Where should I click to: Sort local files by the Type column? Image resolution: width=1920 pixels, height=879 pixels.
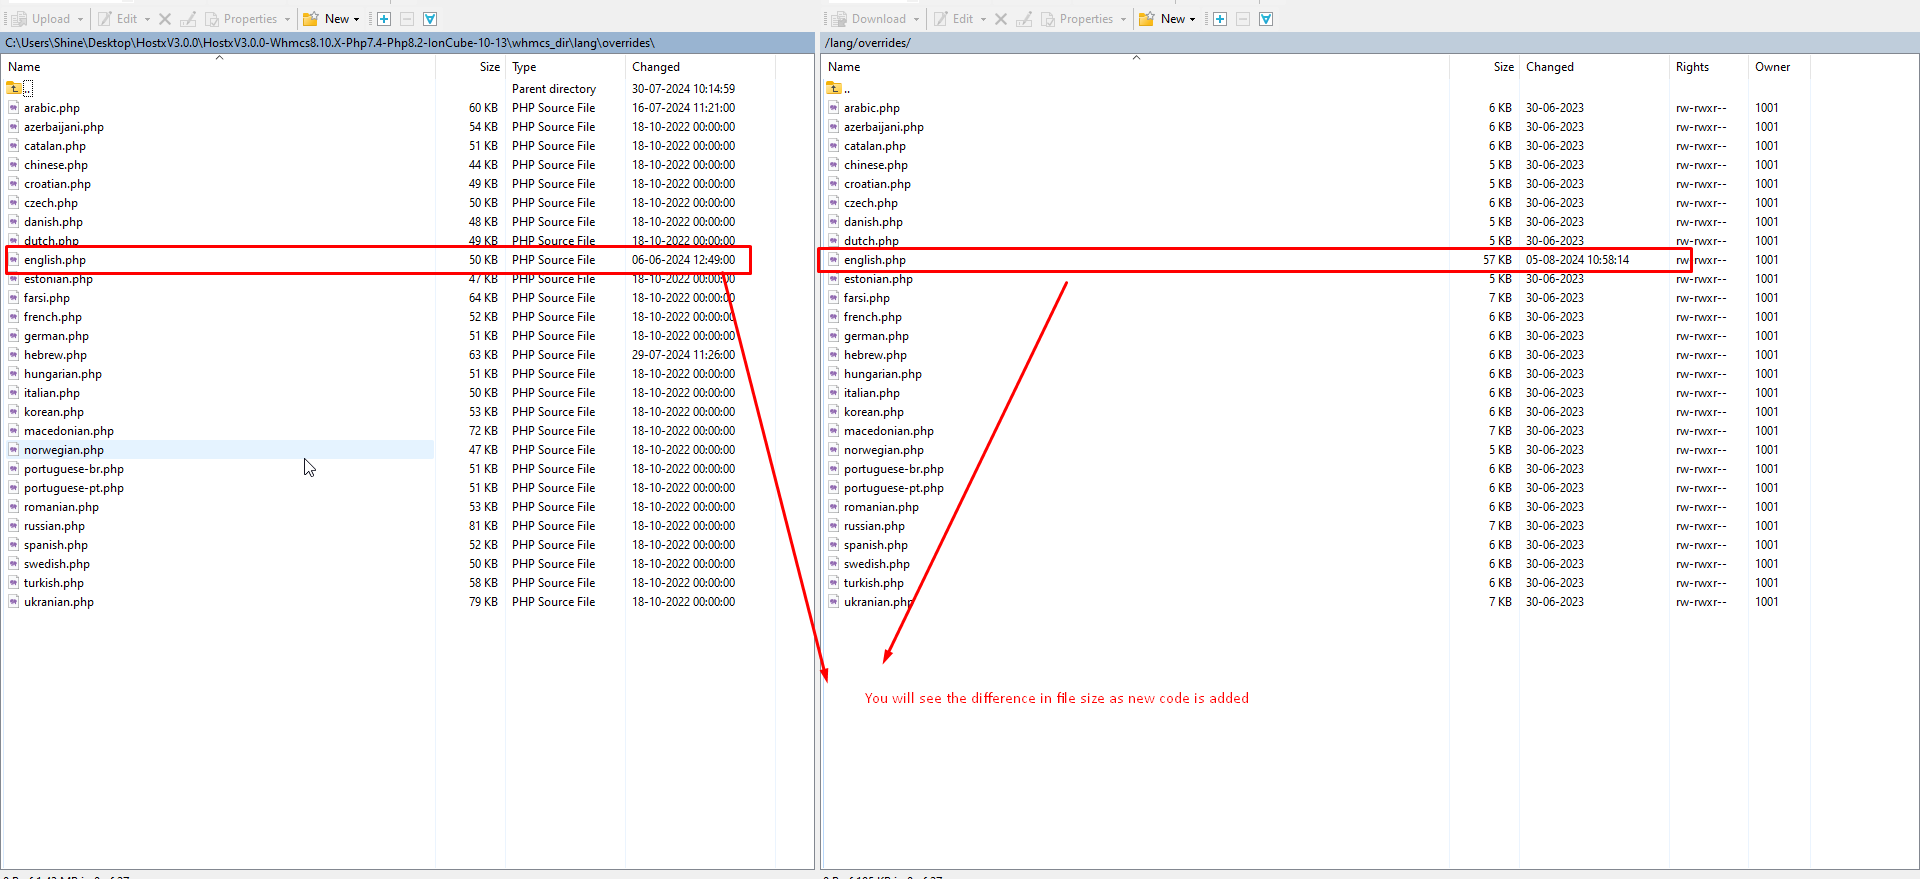(525, 67)
